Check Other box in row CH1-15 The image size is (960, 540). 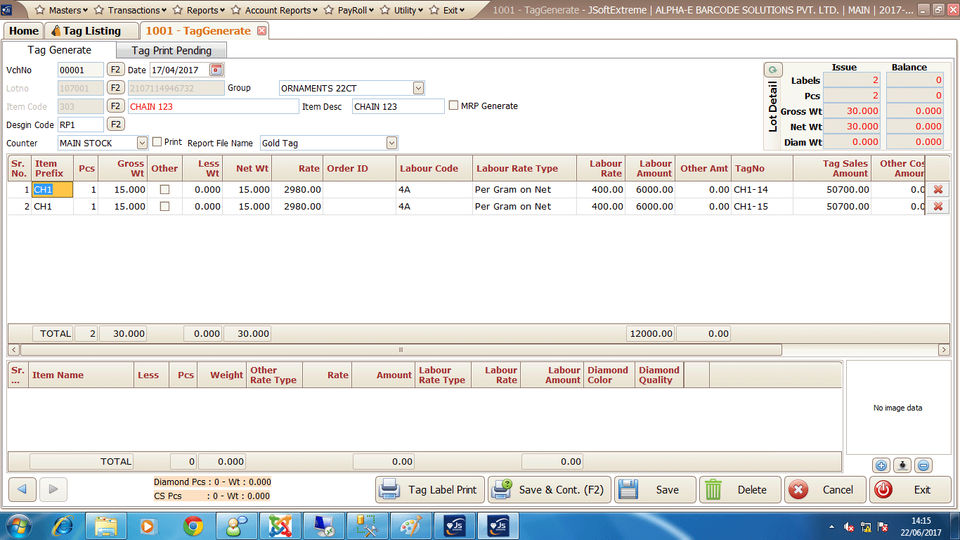(x=164, y=207)
